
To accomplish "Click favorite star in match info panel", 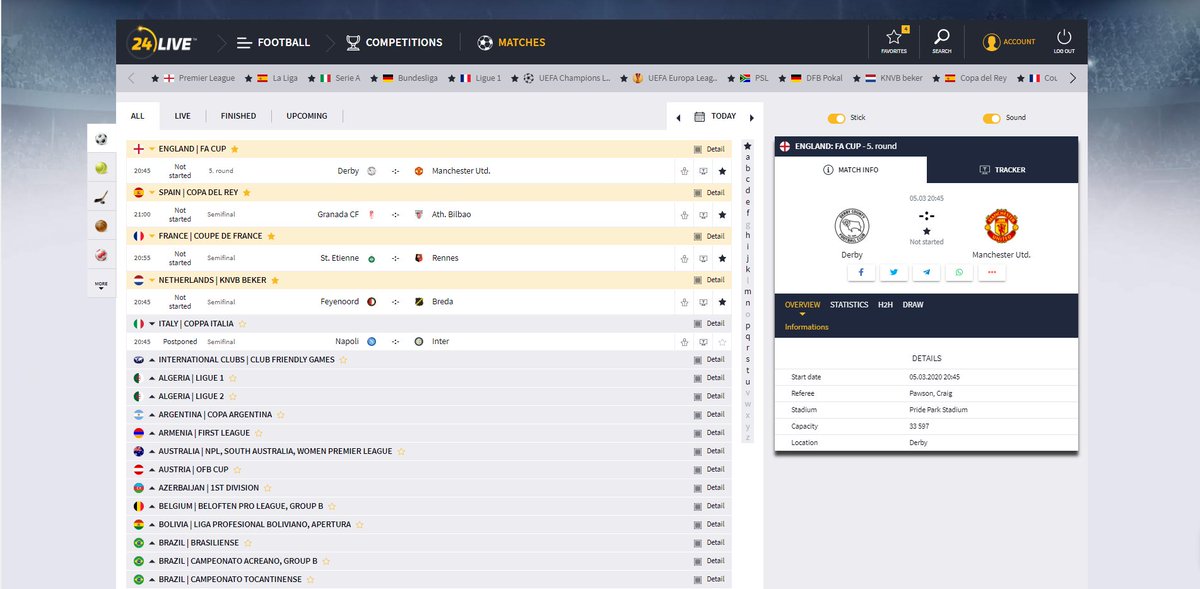I will click(x=926, y=230).
